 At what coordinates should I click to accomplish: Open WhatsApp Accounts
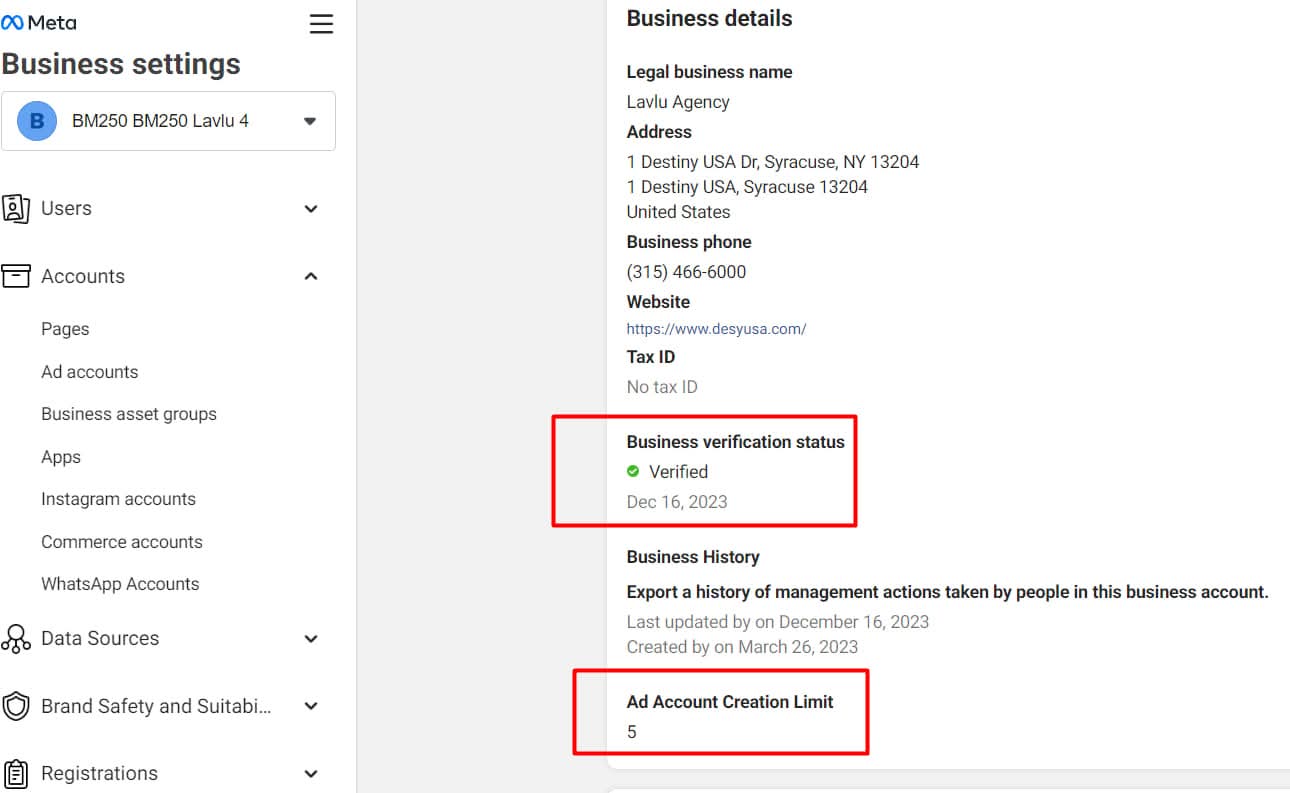pyautogui.click(x=120, y=584)
